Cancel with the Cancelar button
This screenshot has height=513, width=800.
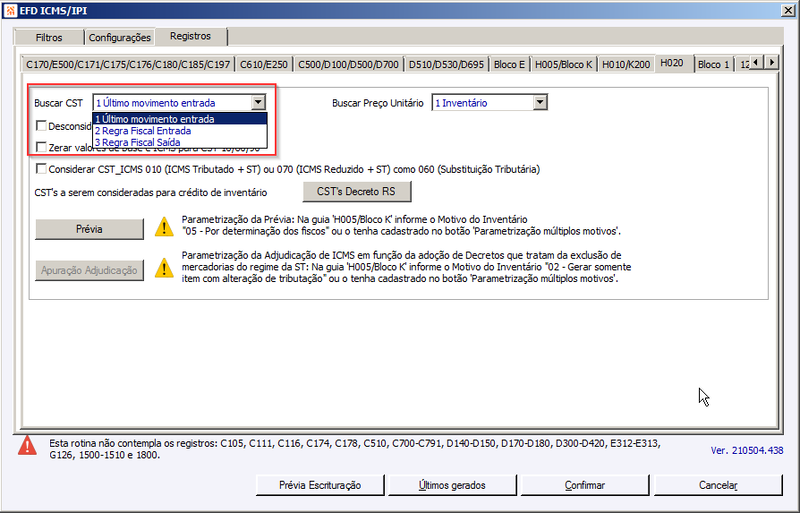(x=718, y=485)
